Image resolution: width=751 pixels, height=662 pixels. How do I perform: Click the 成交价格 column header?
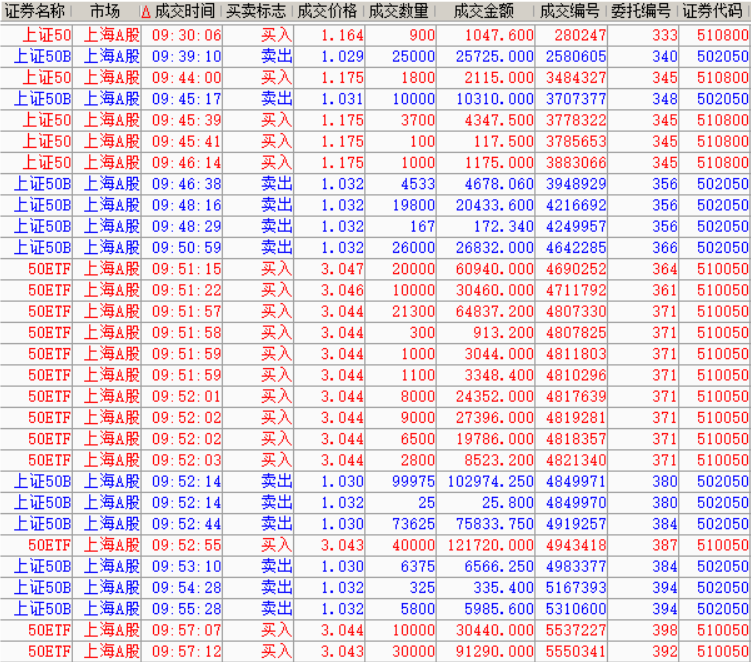tap(327, 11)
